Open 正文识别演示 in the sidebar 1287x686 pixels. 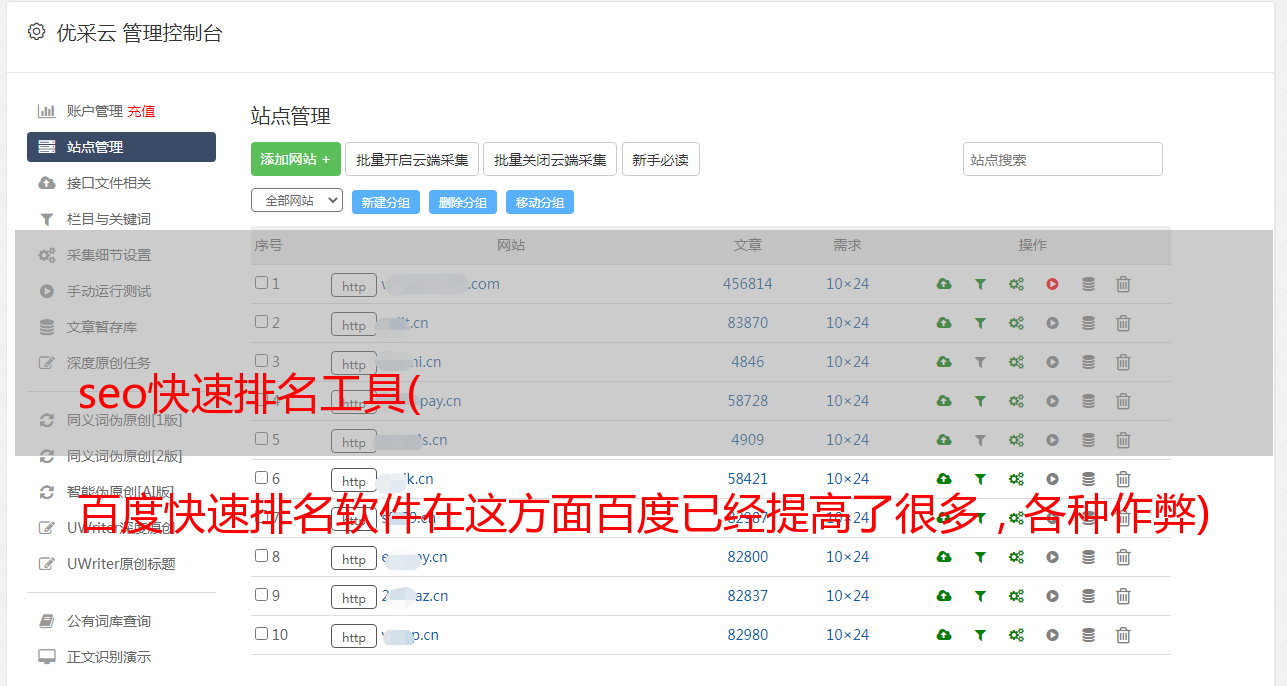tap(108, 657)
